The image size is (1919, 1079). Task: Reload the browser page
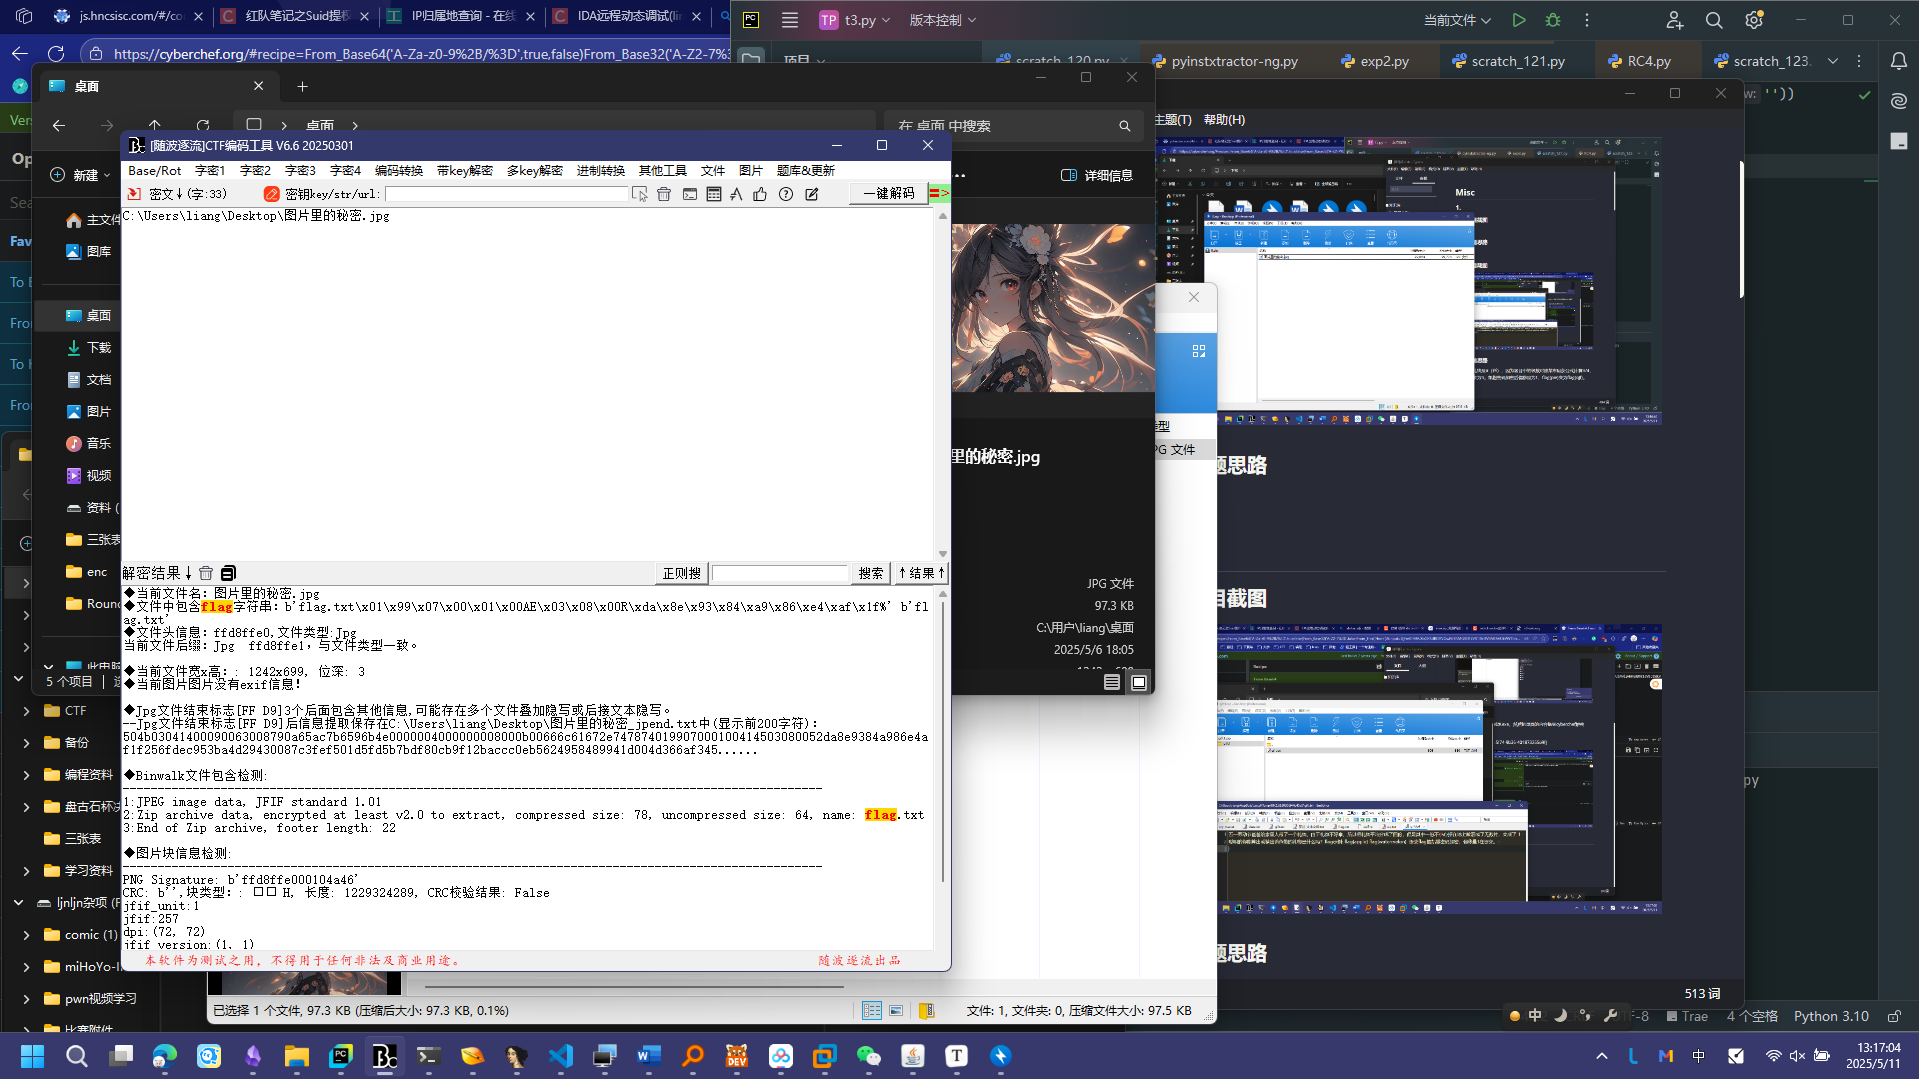(56, 54)
